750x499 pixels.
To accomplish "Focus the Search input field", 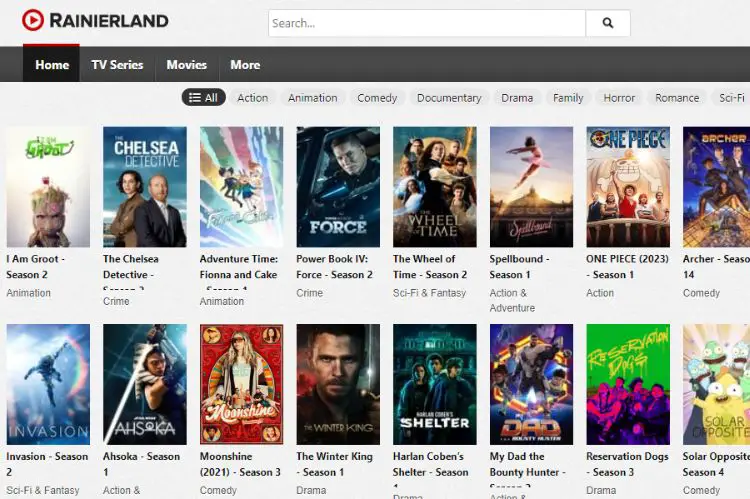I will (x=427, y=23).
